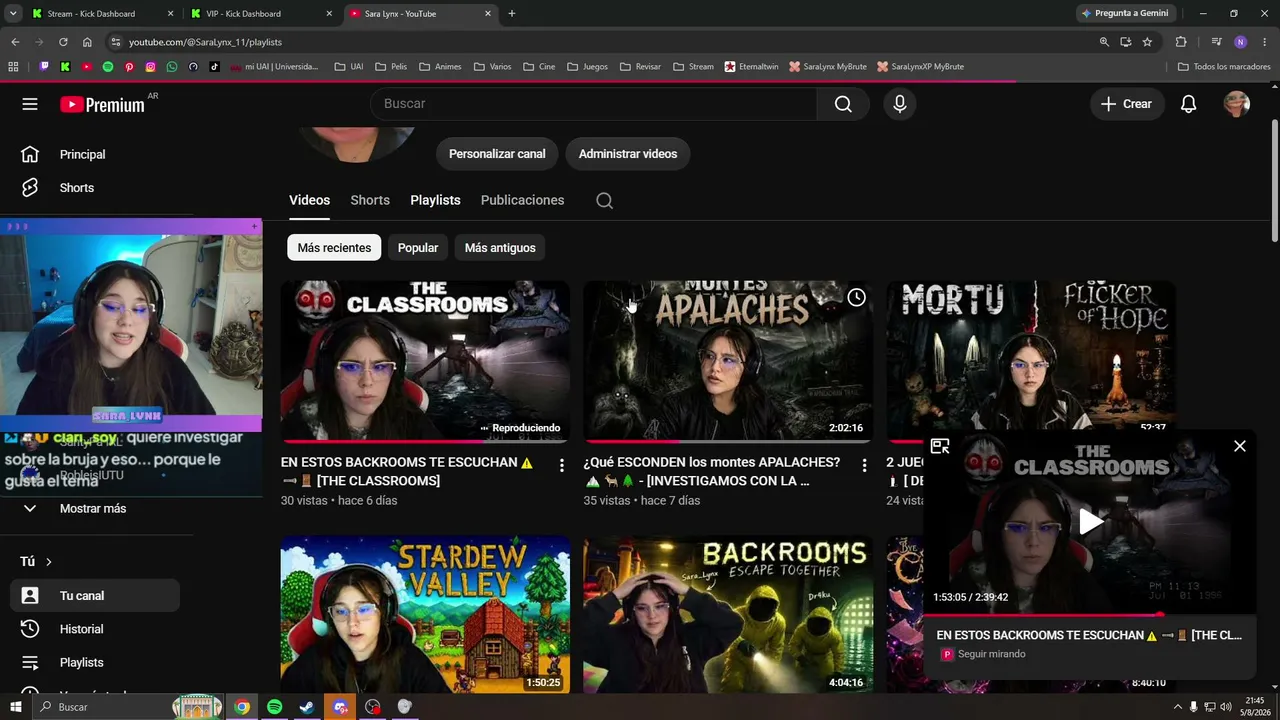
Task: Switch to the Publicaciones tab
Action: tap(522, 200)
